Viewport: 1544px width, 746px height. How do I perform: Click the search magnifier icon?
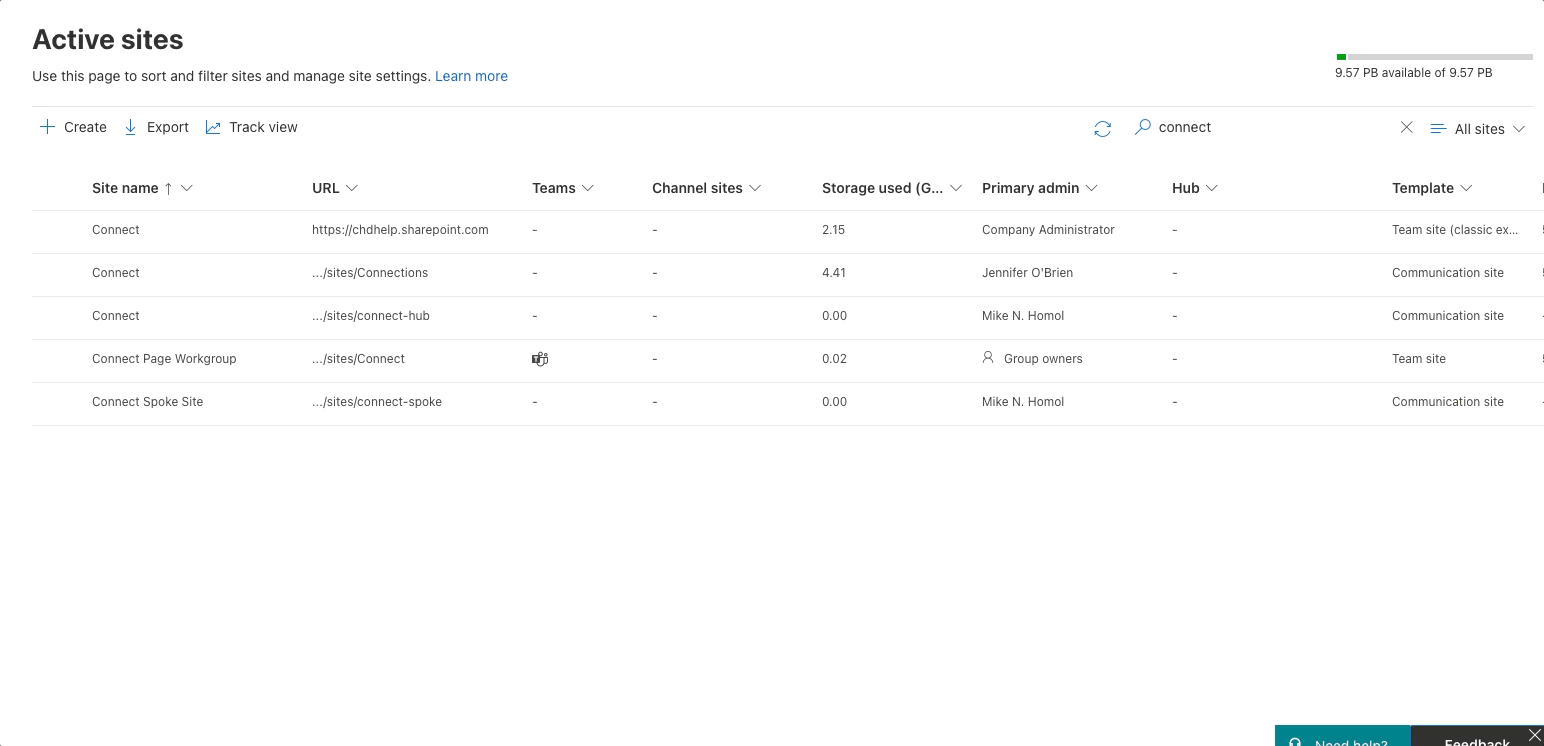(x=1141, y=127)
